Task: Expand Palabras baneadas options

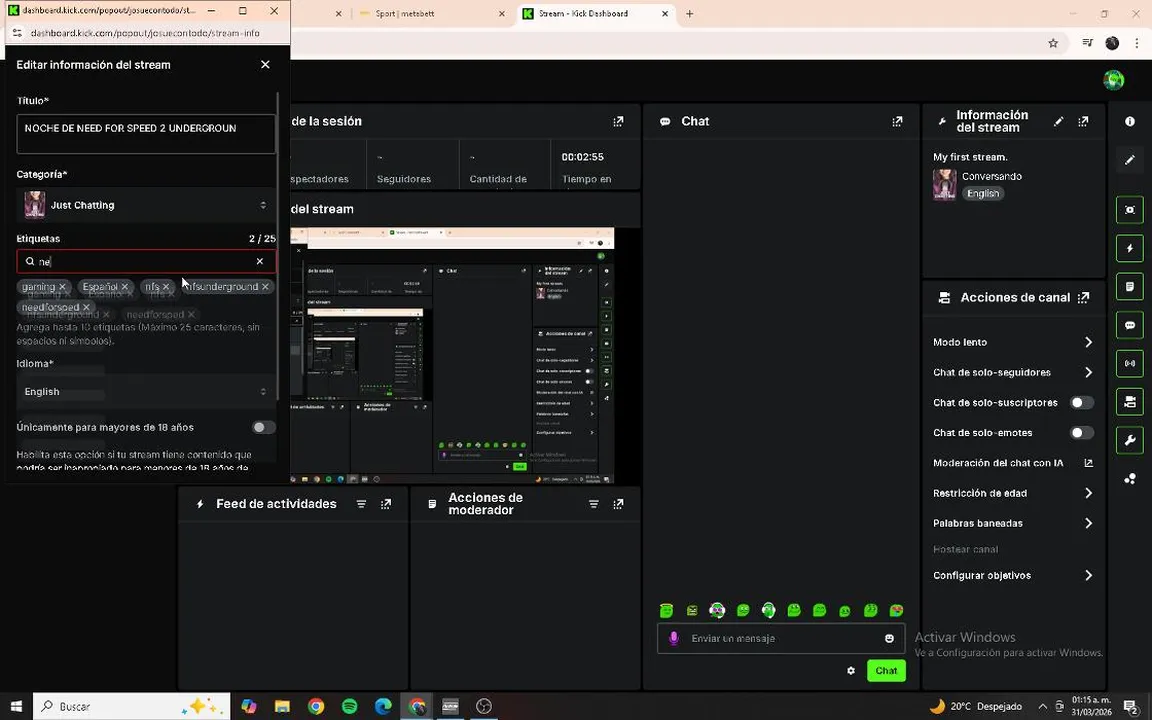Action: pos(1088,523)
